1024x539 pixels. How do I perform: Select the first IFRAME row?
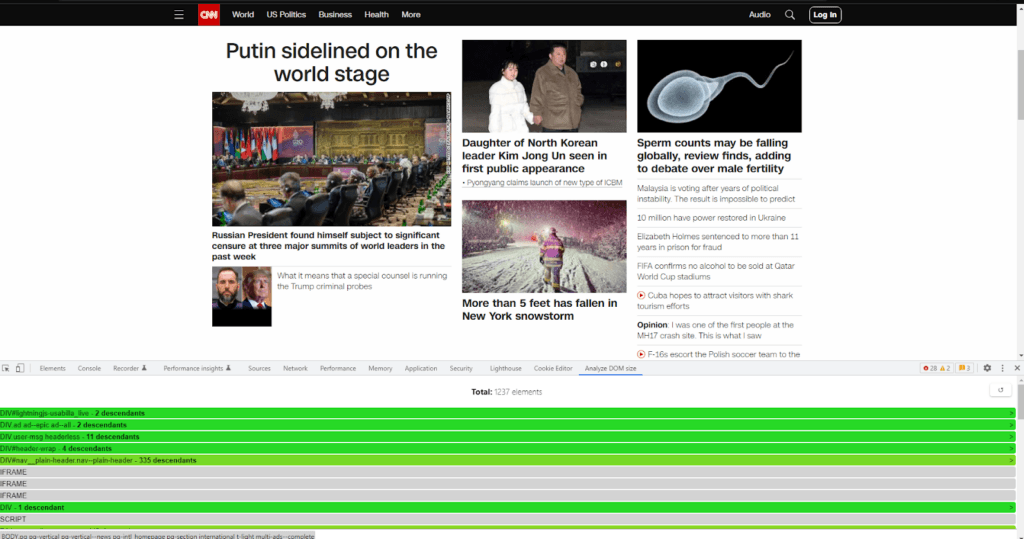point(507,472)
